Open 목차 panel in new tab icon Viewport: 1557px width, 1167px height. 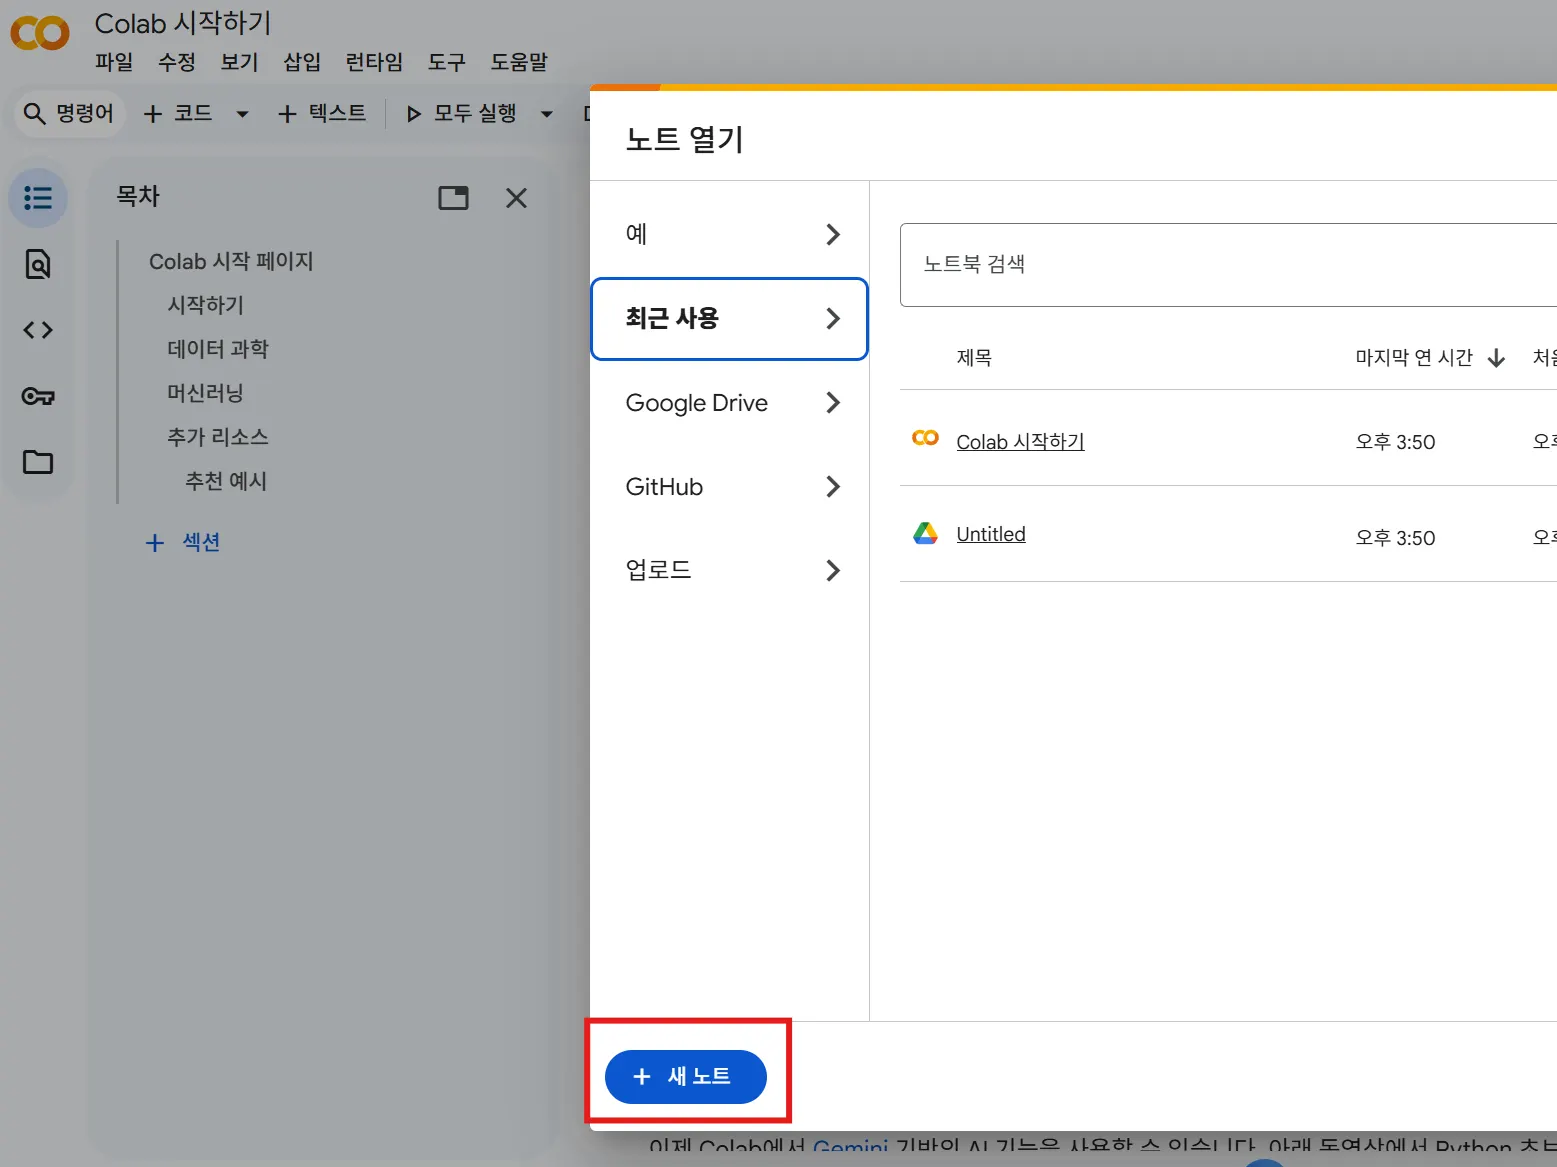coord(453,198)
